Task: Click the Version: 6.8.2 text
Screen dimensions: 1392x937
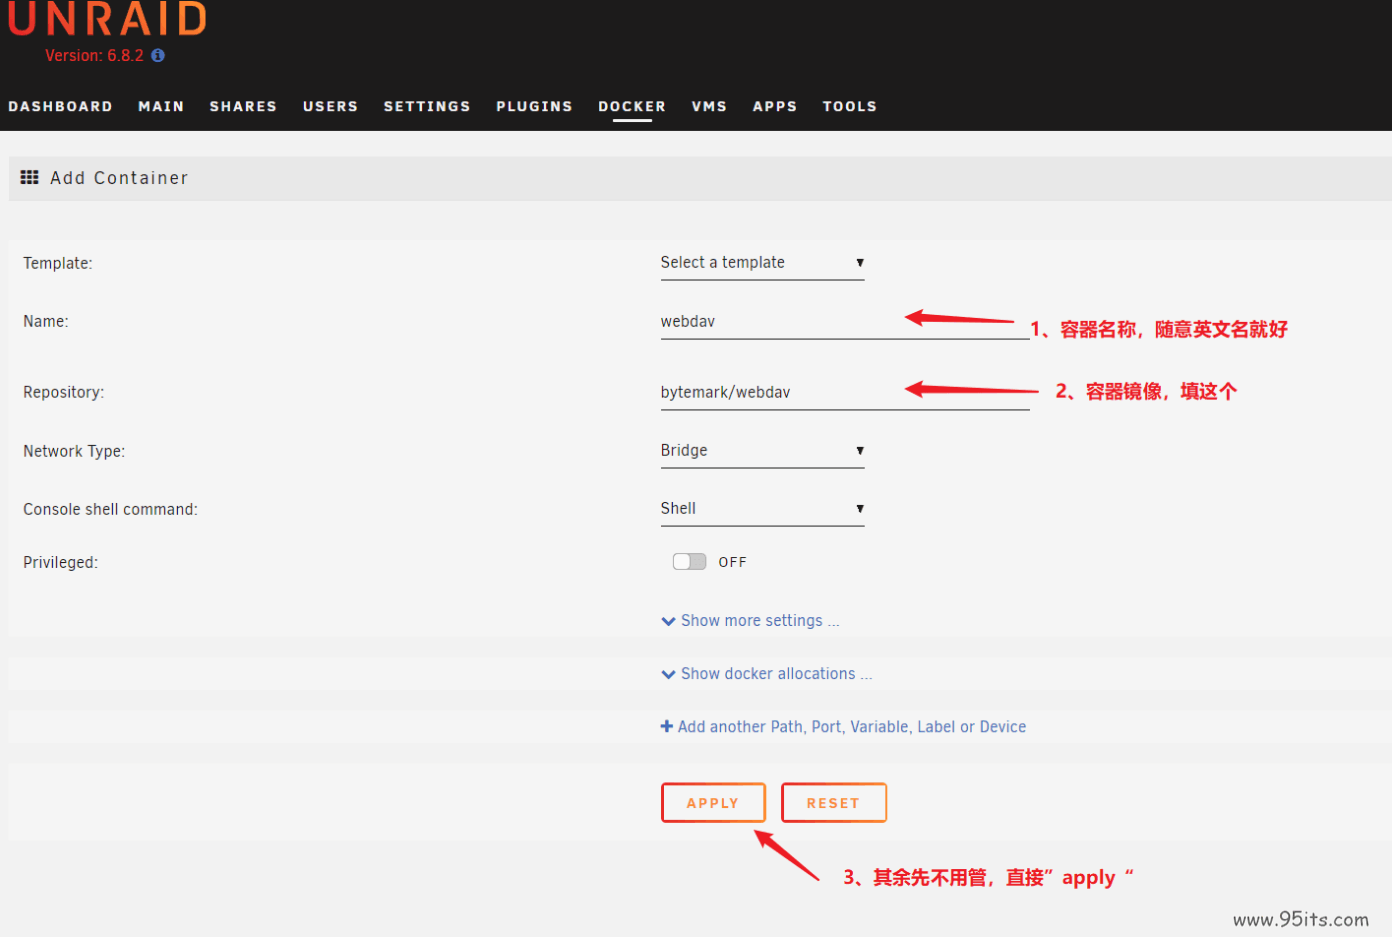Action: [94, 56]
